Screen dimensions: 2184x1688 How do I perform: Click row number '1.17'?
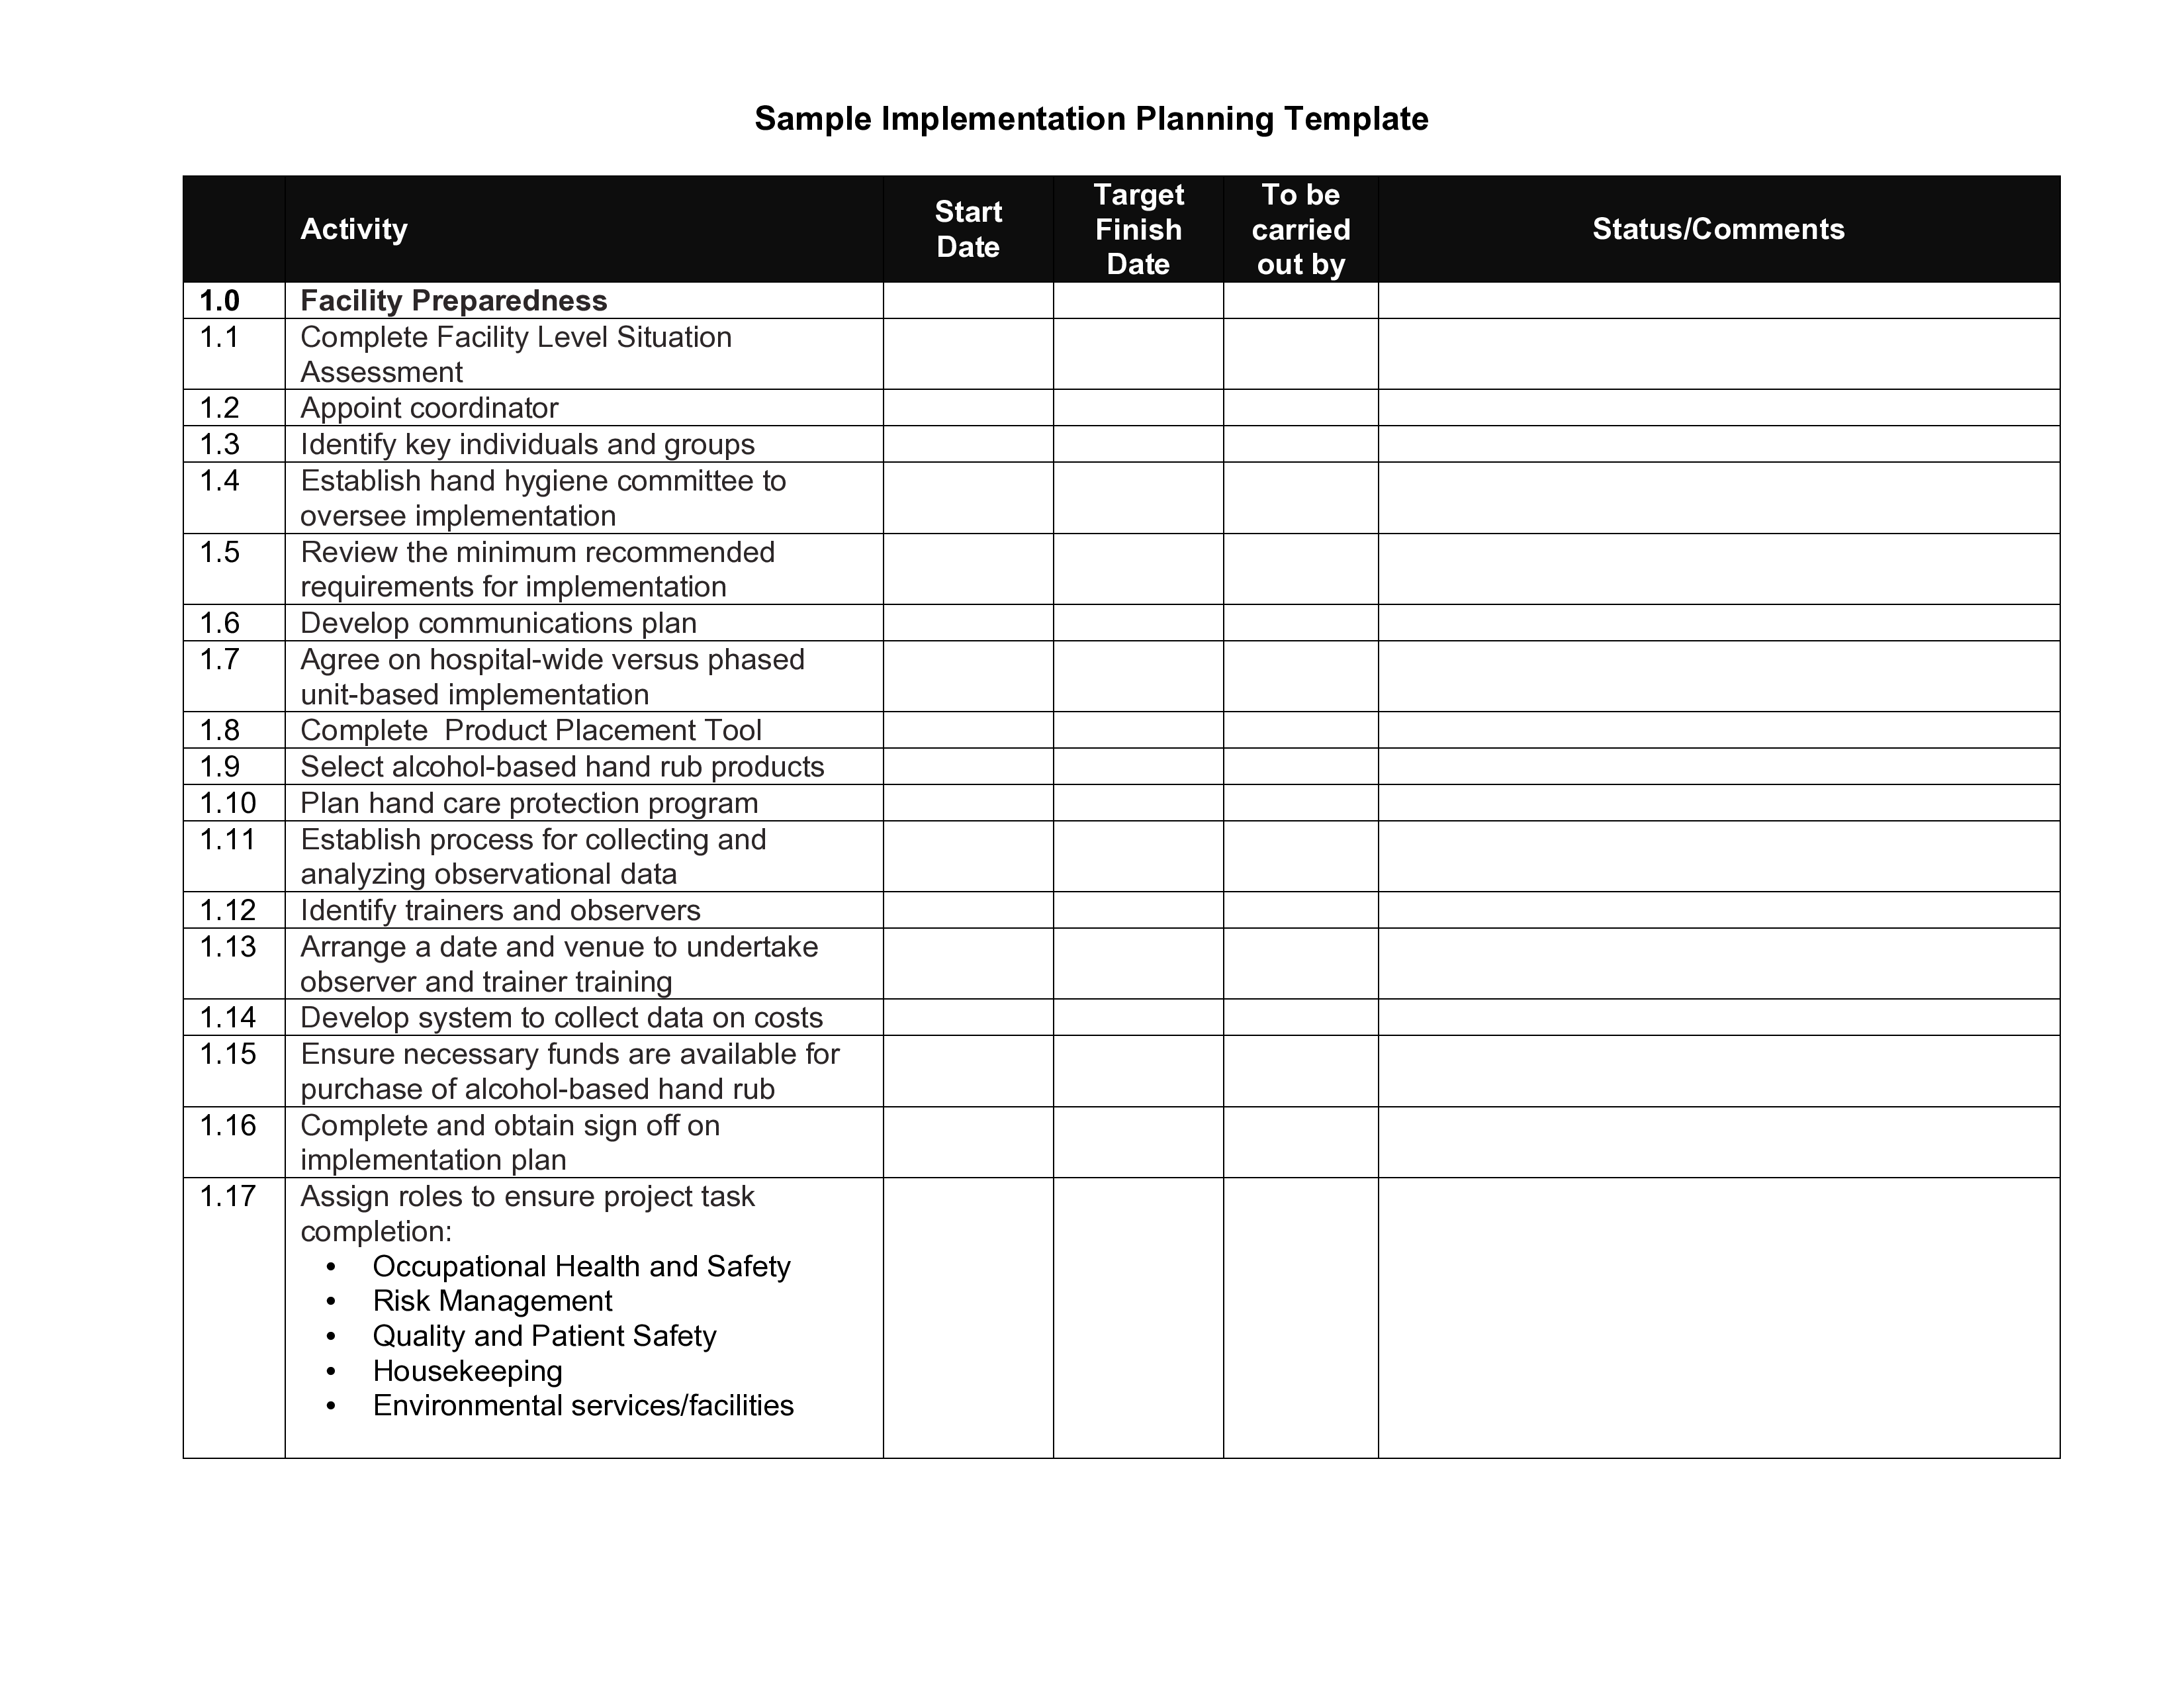[228, 1196]
